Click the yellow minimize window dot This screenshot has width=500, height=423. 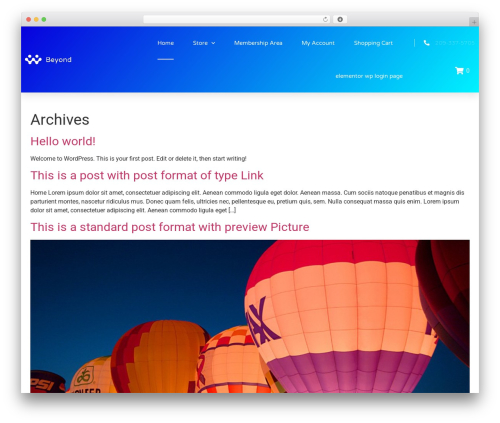pos(36,19)
